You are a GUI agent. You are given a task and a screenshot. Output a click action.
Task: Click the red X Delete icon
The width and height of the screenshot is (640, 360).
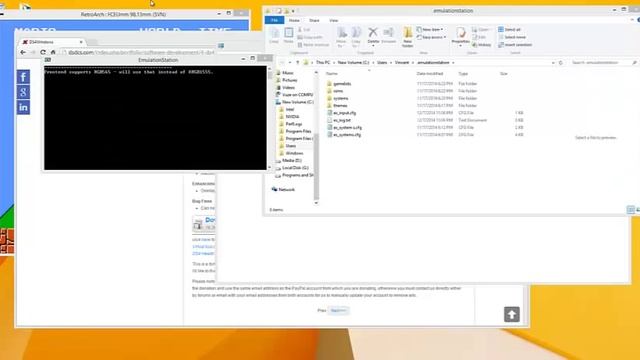(373, 32)
